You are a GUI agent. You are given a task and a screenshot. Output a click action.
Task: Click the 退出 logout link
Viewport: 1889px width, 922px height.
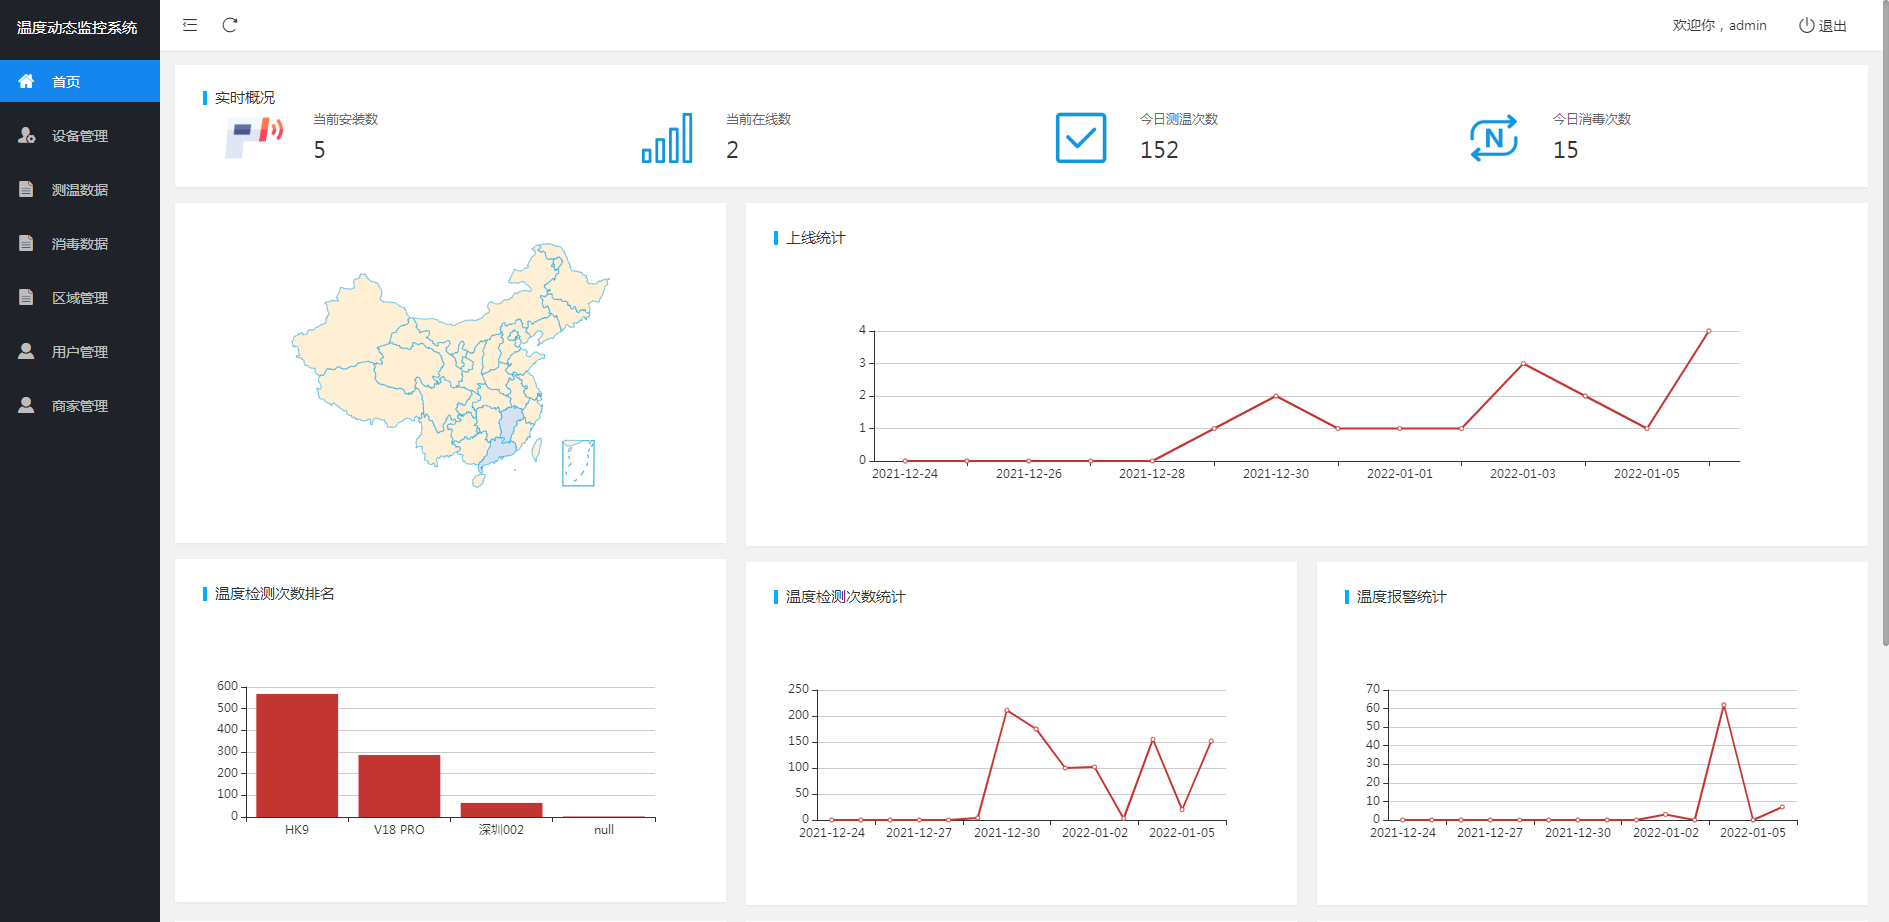[x=1832, y=26]
